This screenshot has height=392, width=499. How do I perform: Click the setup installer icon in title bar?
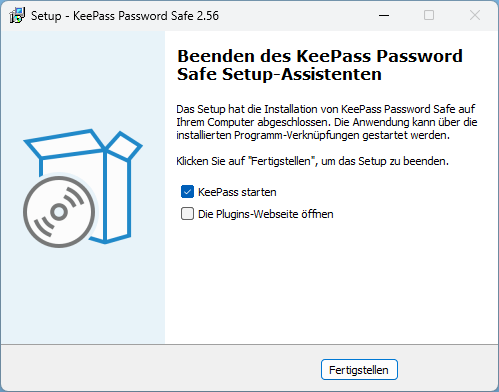click(x=17, y=15)
